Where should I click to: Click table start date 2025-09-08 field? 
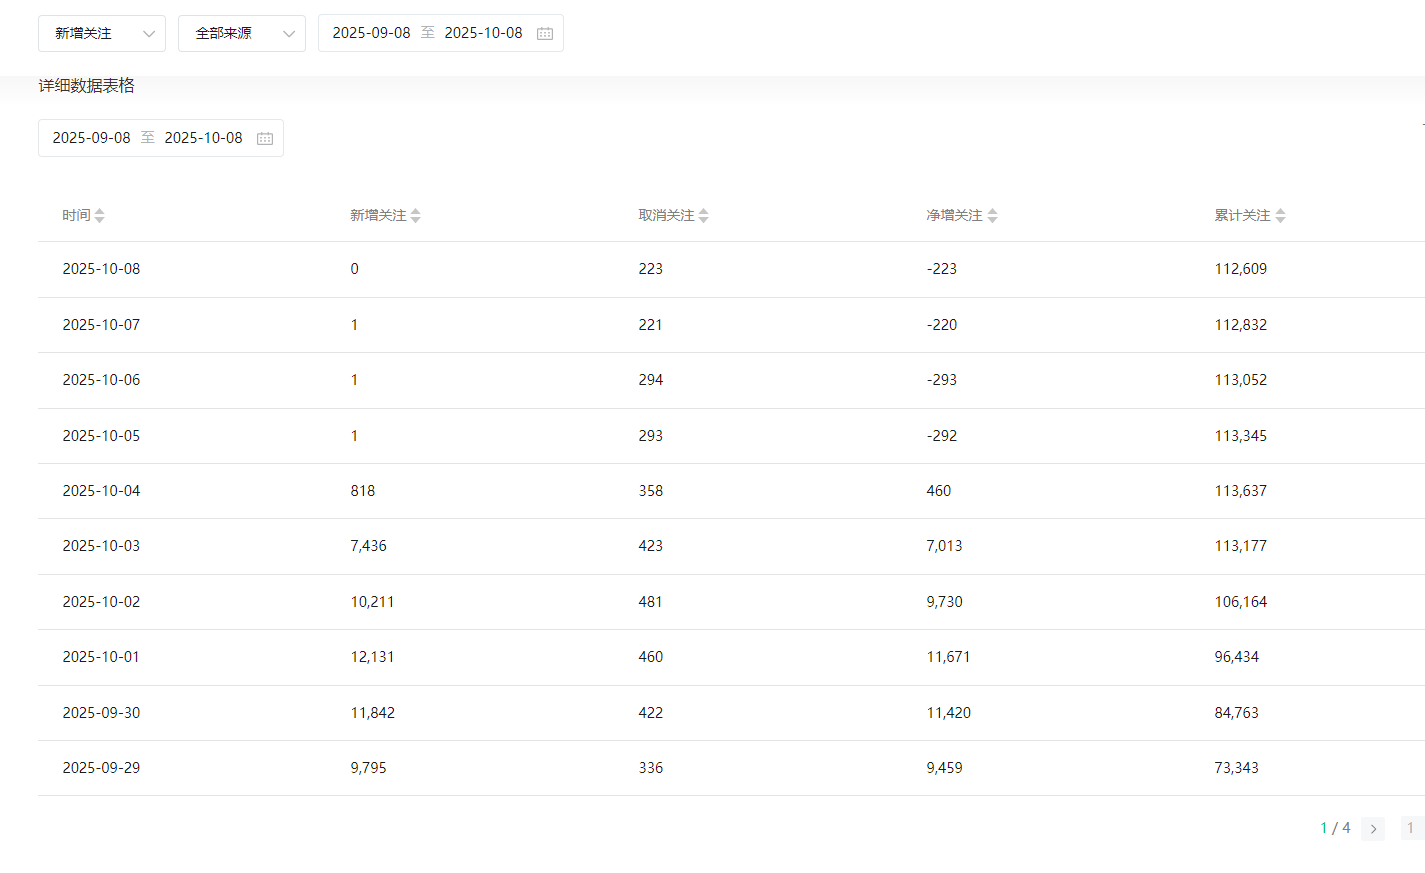[91, 138]
